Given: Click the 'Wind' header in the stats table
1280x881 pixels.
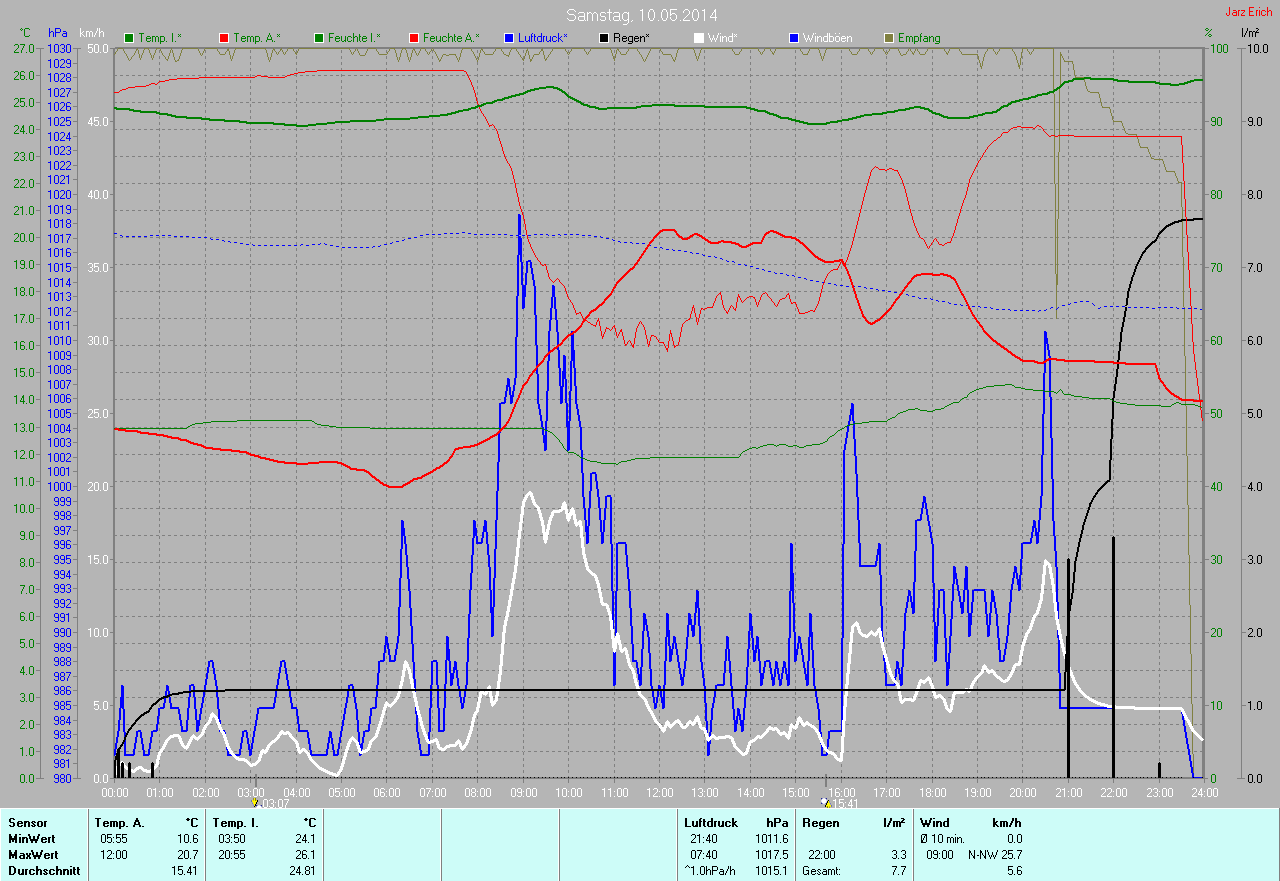Looking at the screenshot, I should click(933, 823).
